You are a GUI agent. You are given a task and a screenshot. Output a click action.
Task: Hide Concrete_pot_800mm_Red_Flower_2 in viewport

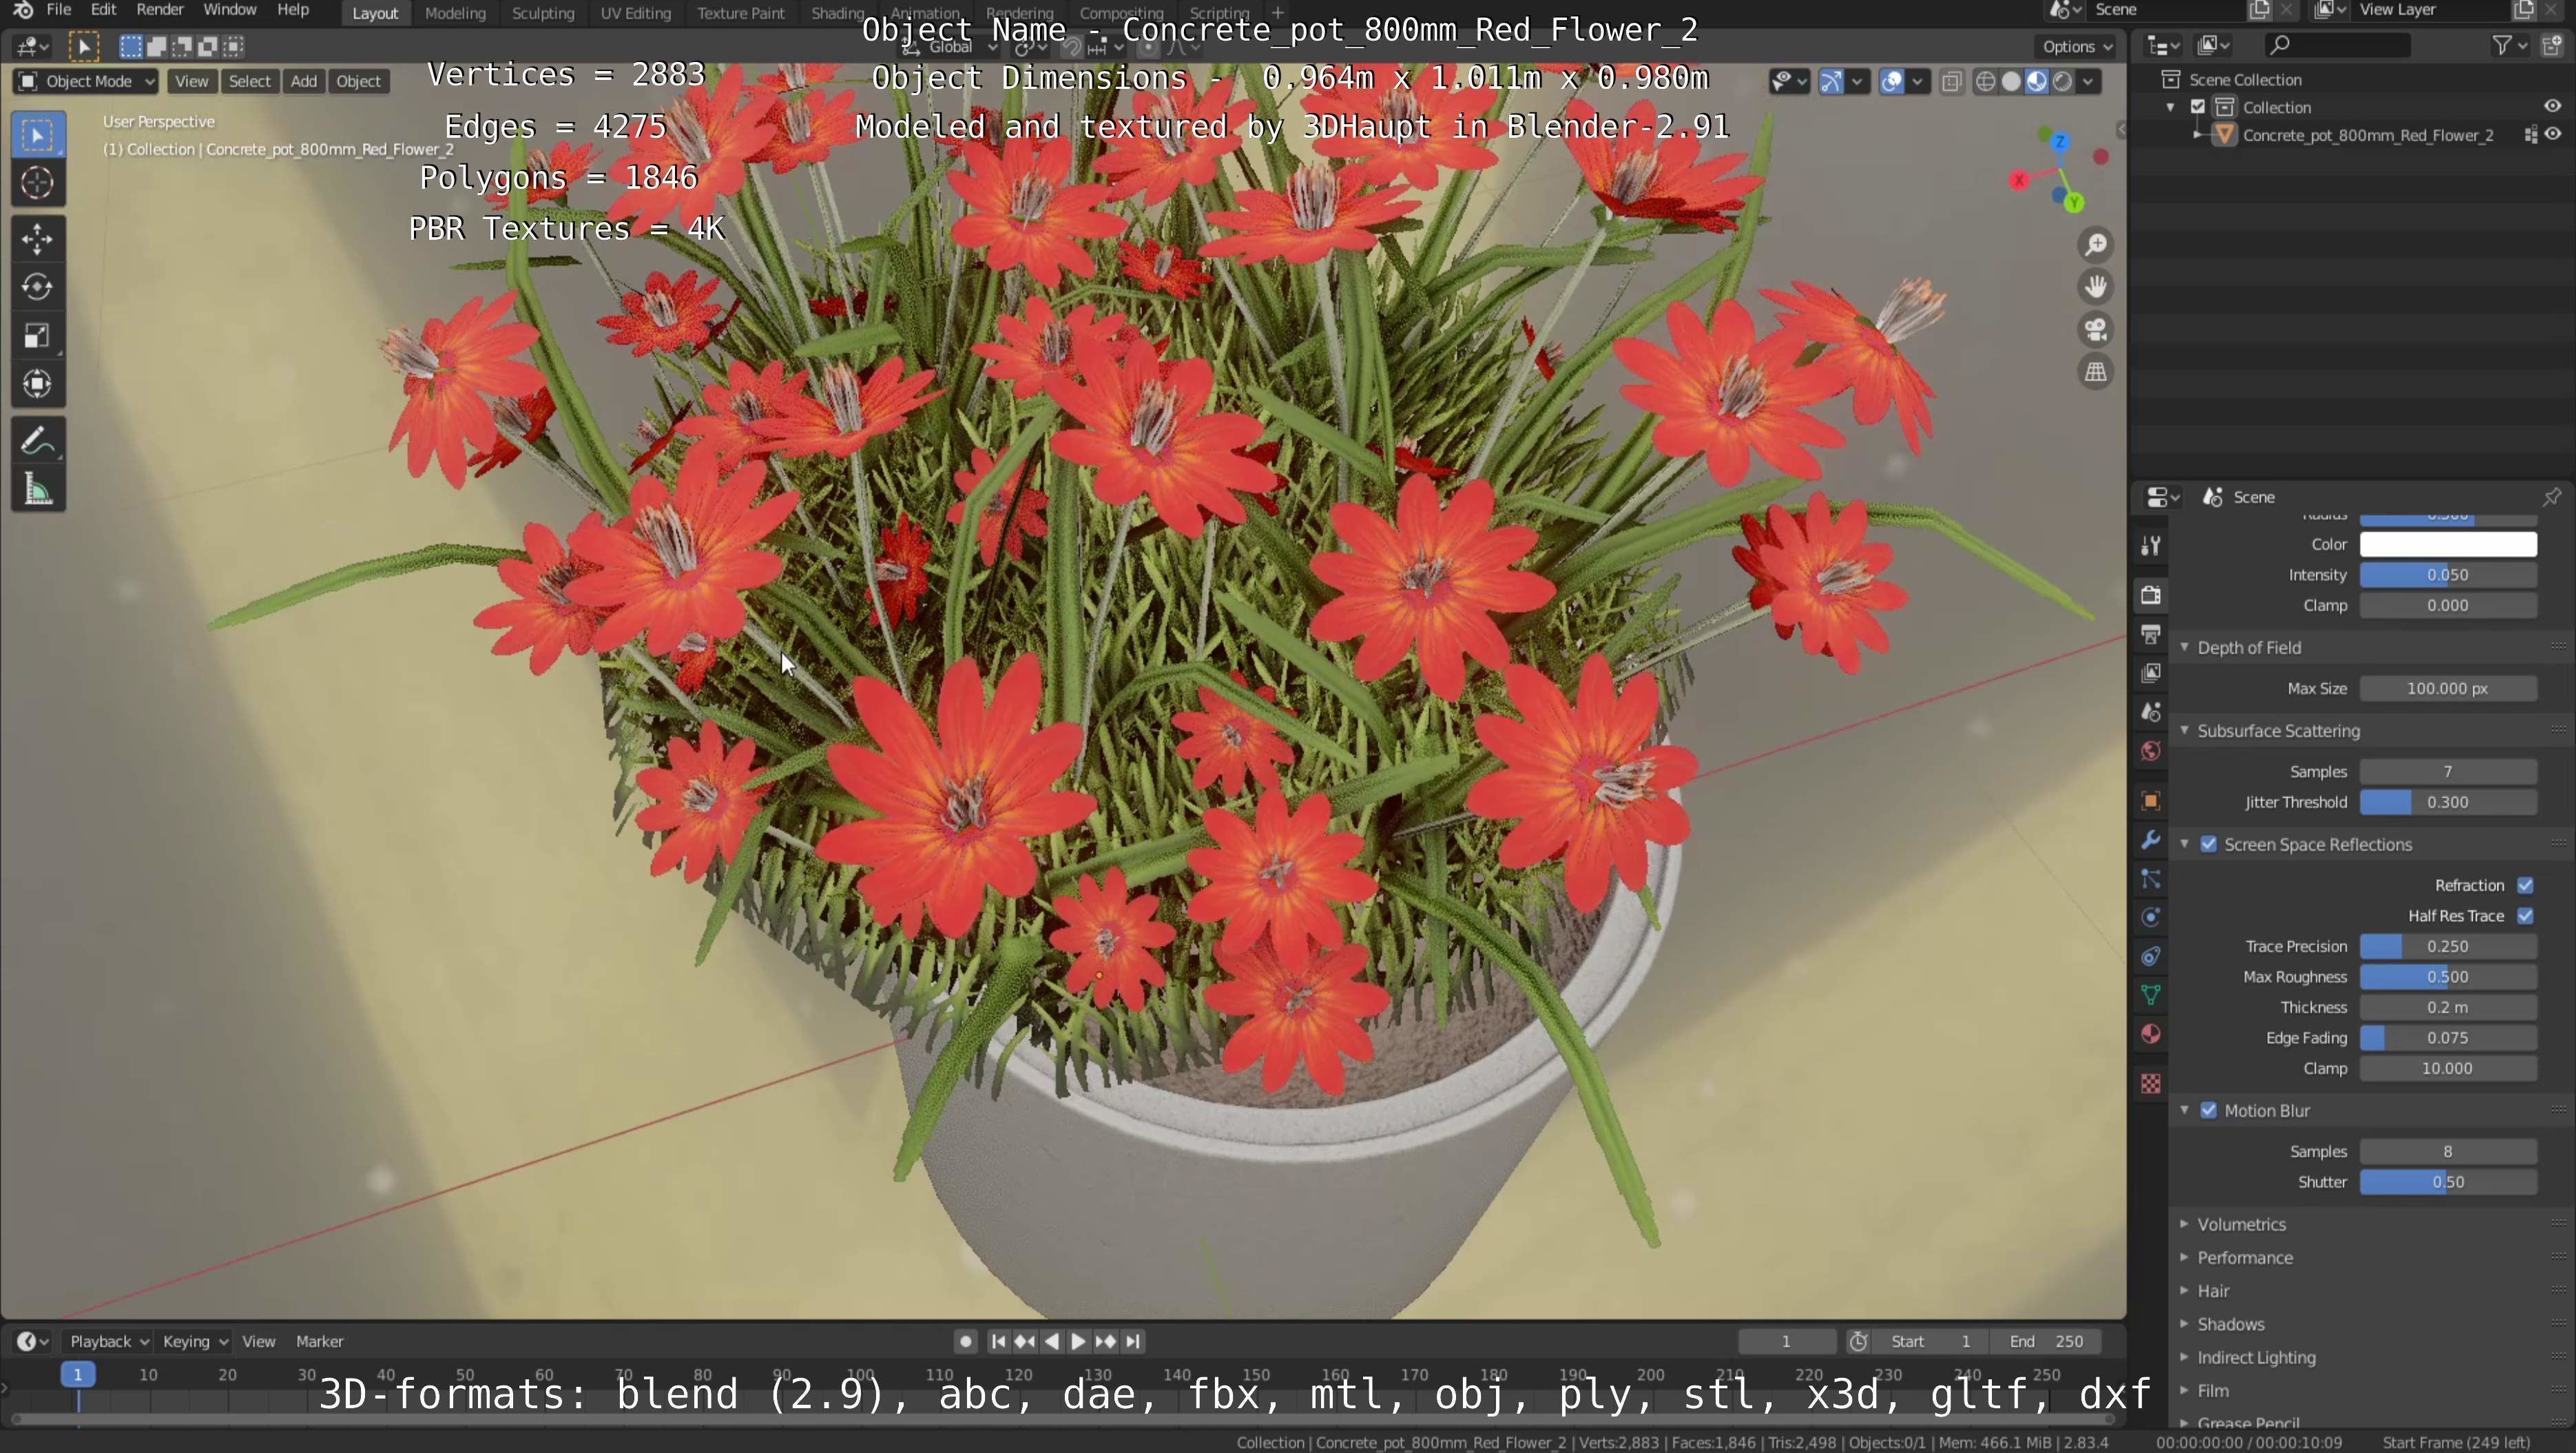2553,135
